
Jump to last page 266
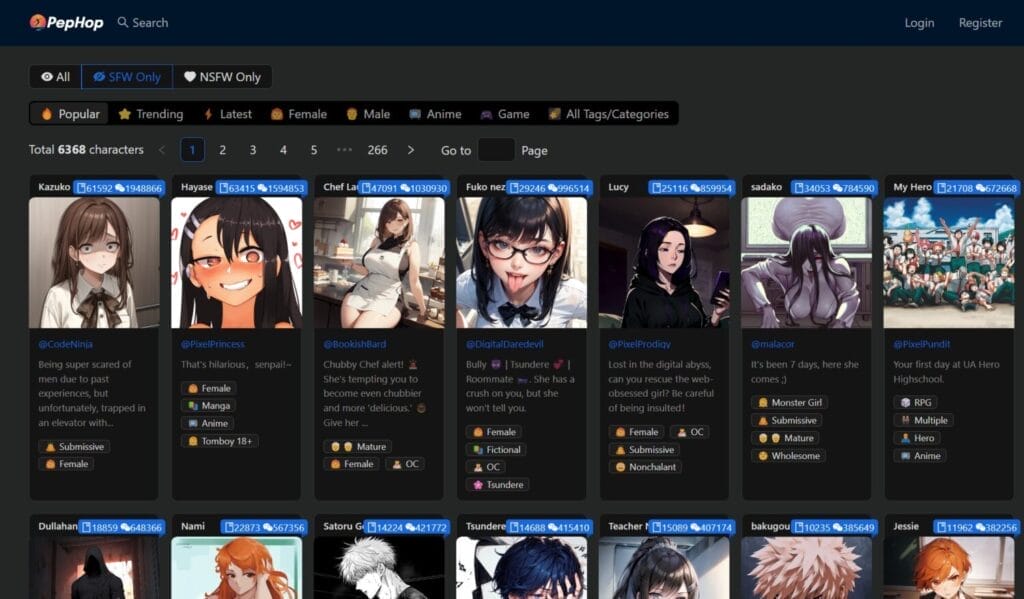pos(377,150)
